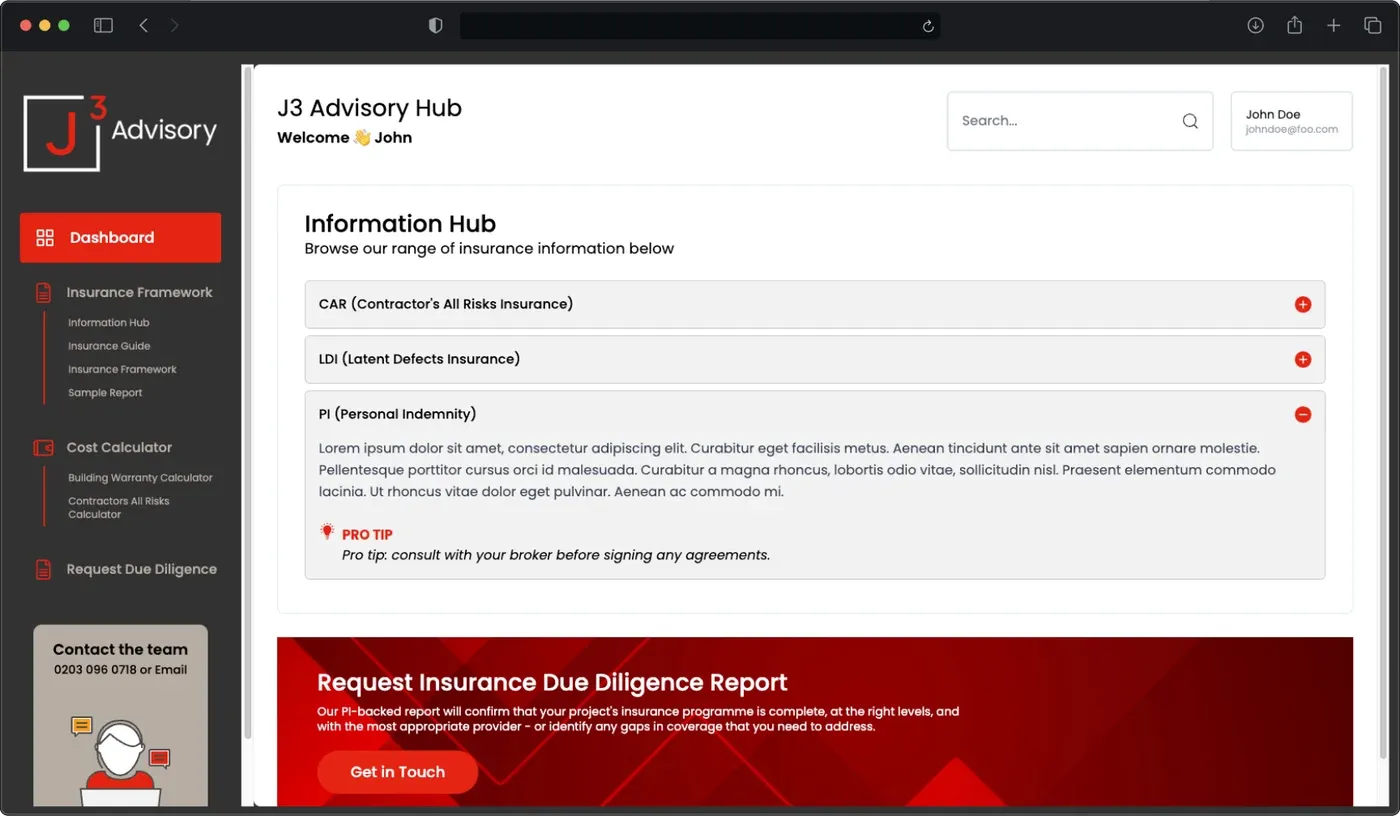
Task: Click LDI (Latent Defects Insurance) heading
Action: click(x=419, y=359)
